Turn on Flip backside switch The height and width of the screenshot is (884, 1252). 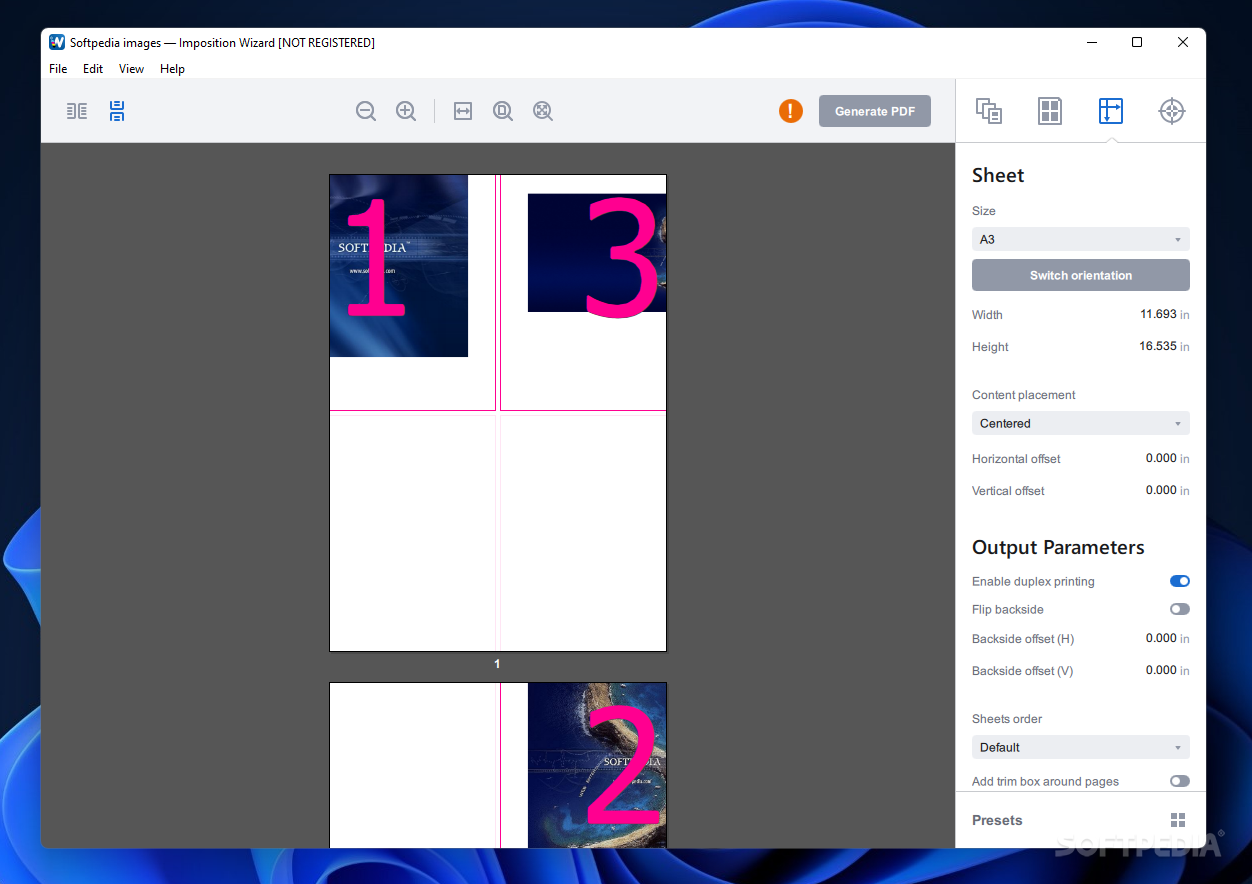click(x=1180, y=609)
